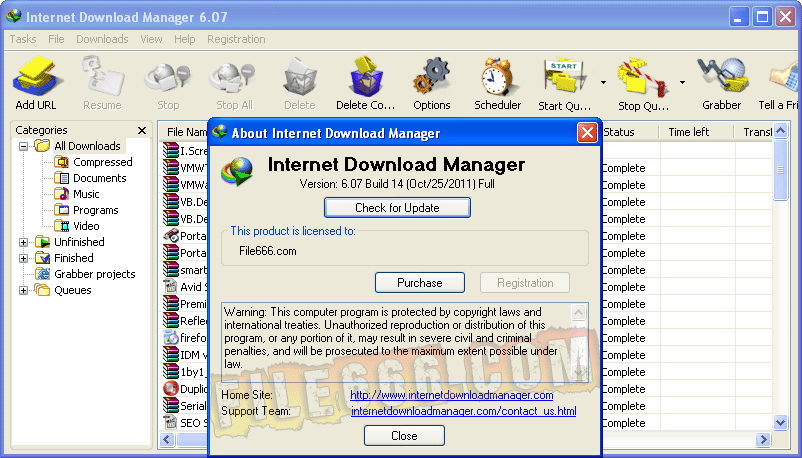Click the Purchase button
This screenshot has width=802, height=458.
[x=420, y=282]
